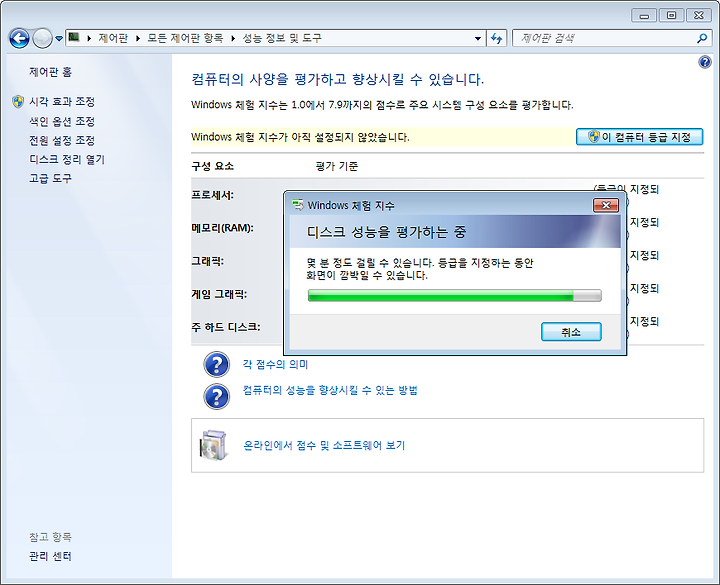This screenshot has width=720, height=585.
Task: Expand arrow before 제어판 breadcrumb
Action: pos(89,39)
